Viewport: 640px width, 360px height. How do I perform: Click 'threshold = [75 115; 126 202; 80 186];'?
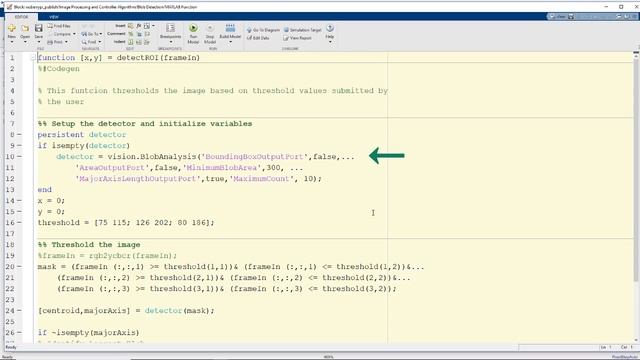(x=126, y=223)
